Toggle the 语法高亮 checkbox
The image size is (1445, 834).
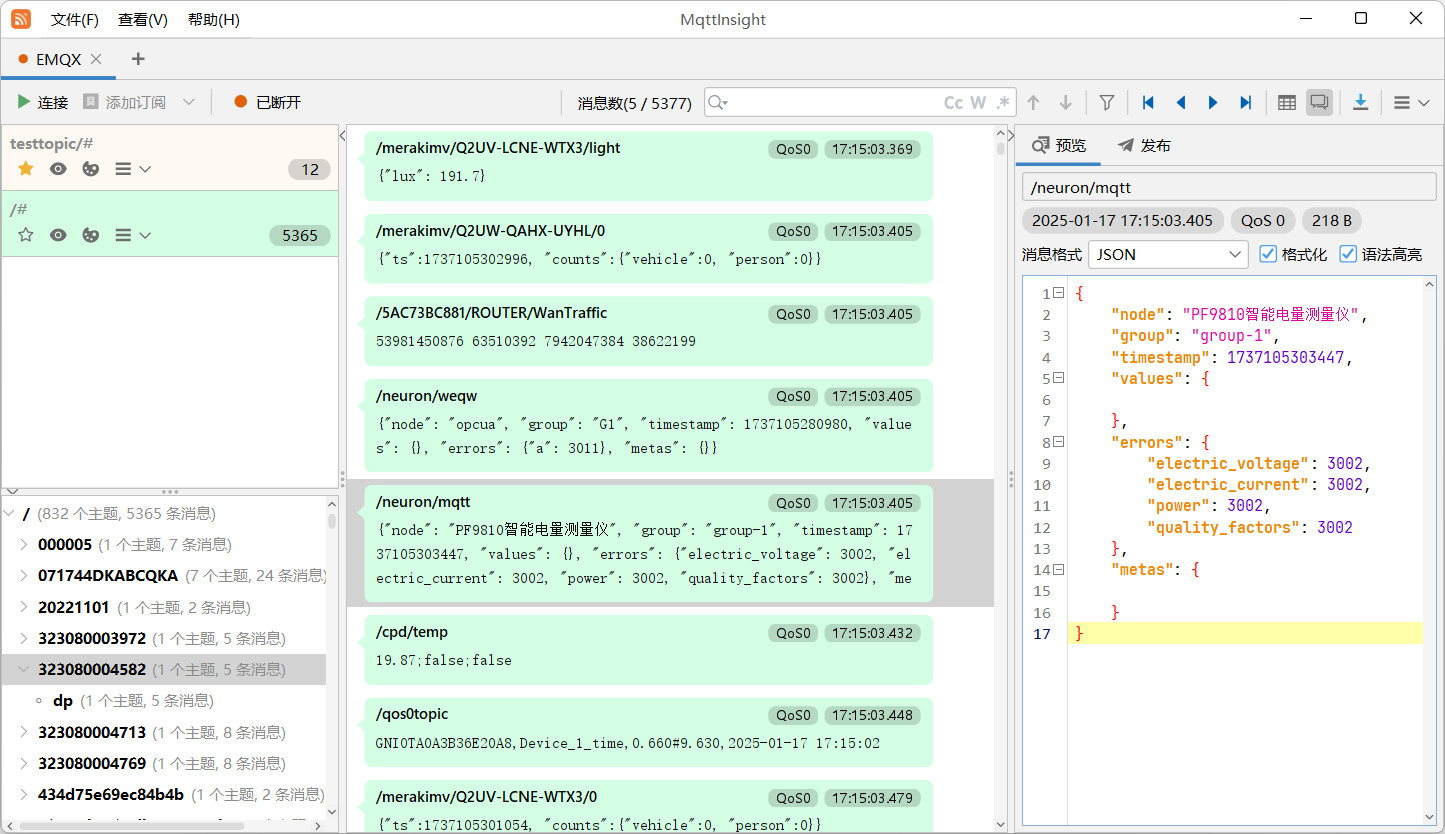click(1348, 254)
